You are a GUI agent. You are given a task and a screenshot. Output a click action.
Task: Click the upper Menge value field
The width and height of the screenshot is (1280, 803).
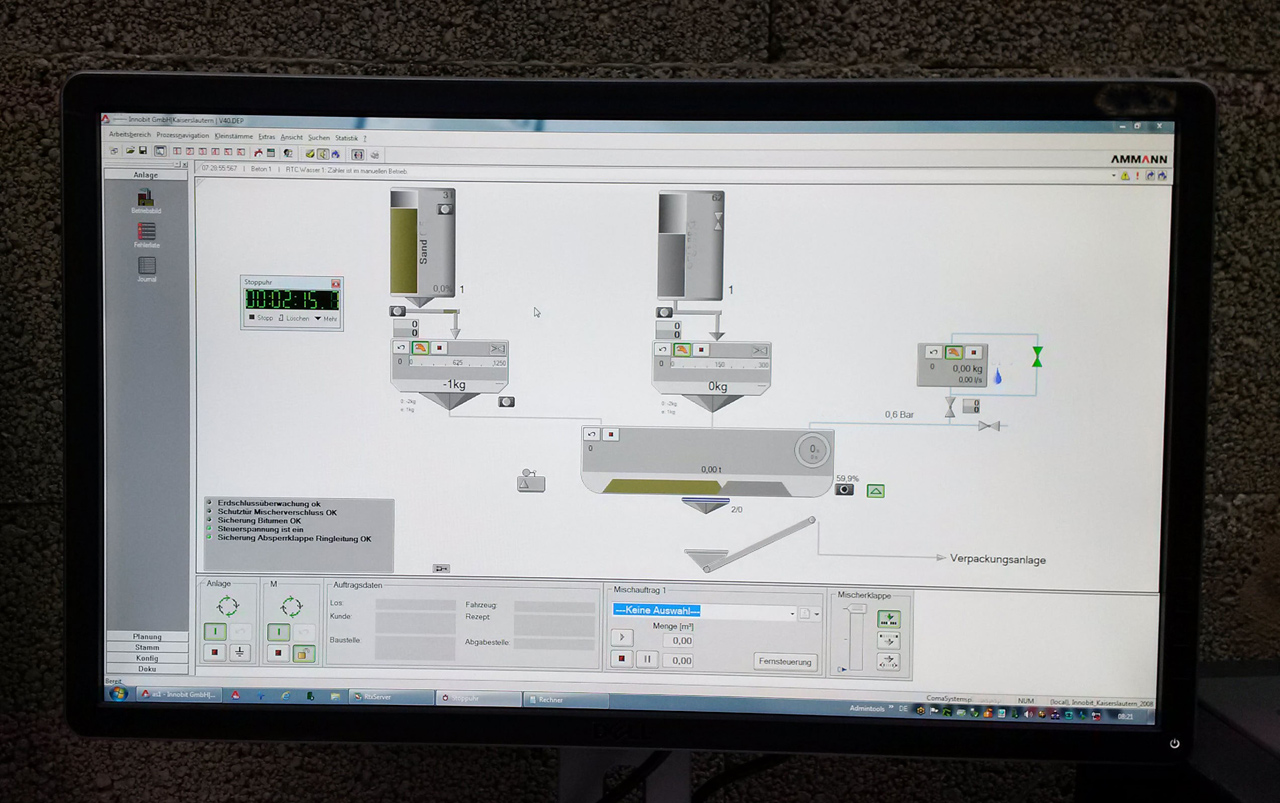point(679,641)
